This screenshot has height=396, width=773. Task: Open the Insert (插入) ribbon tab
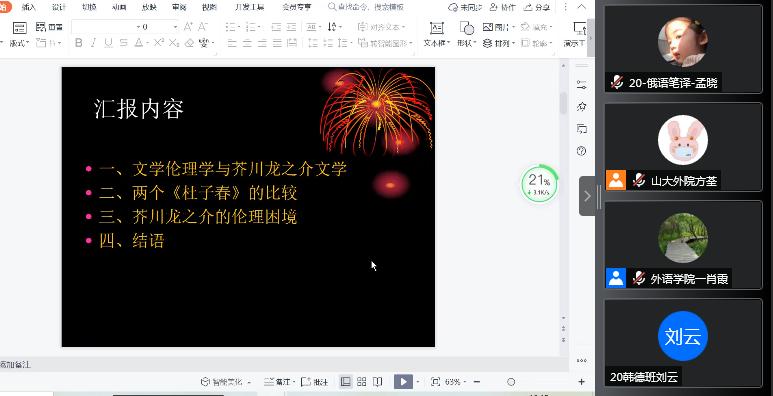pyautogui.click(x=29, y=7)
